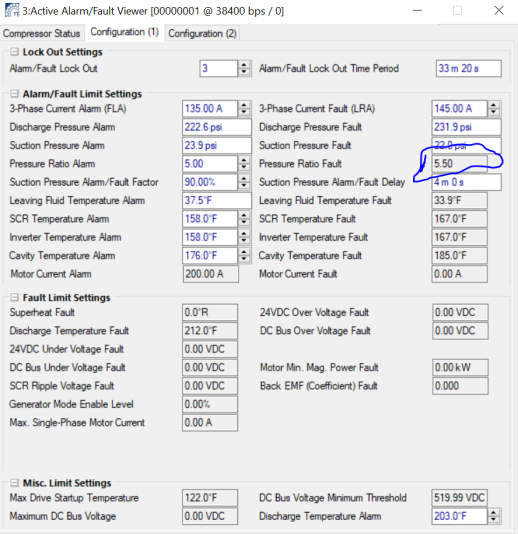Click the 3-Phase Current Fault (LRA) stepper

(494, 109)
